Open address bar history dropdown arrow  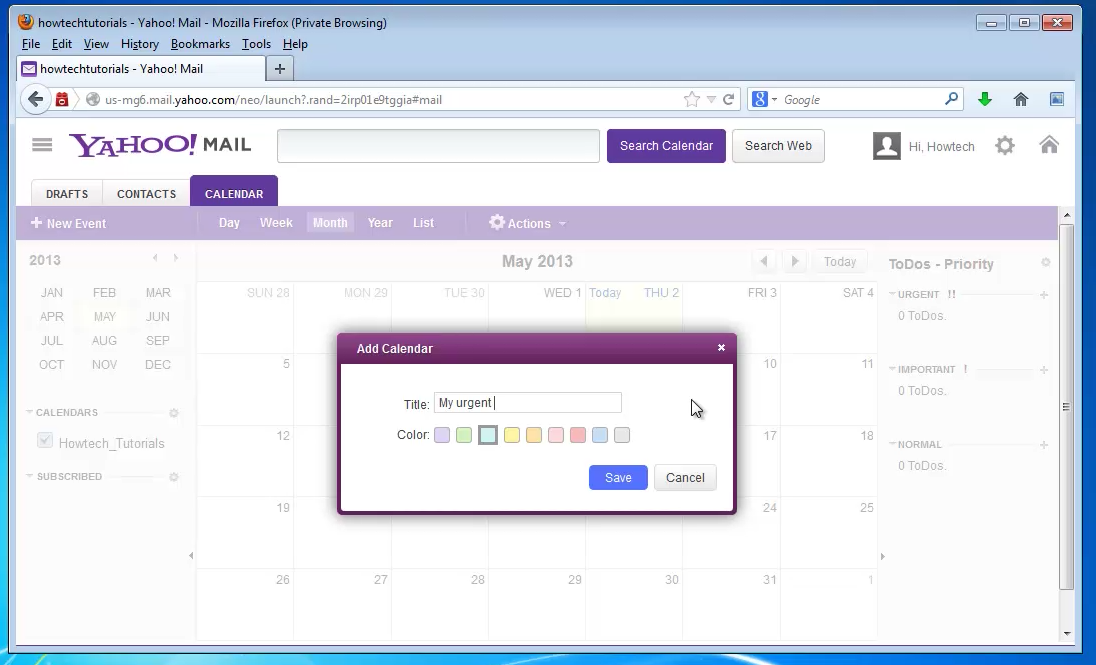[x=711, y=100]
